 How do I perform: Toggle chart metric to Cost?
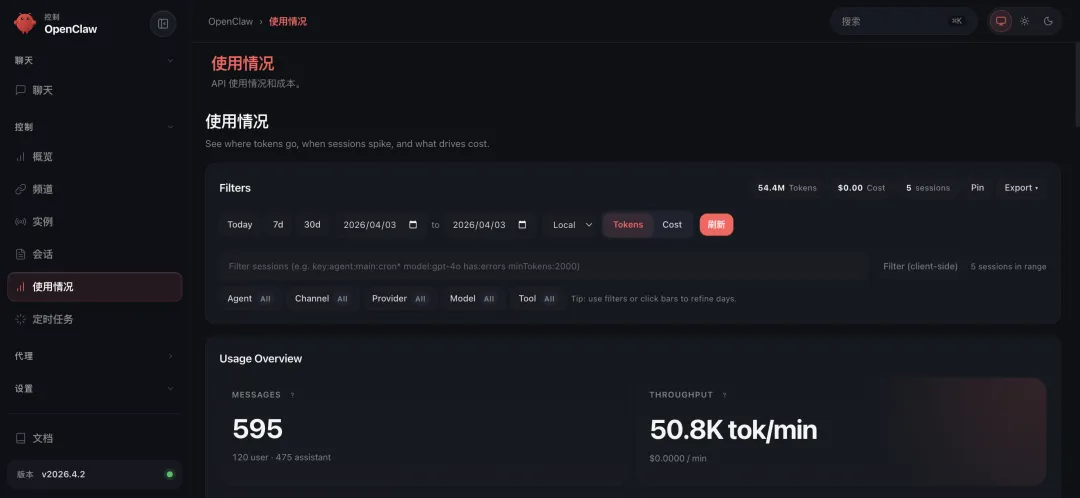tap(672, 225)
